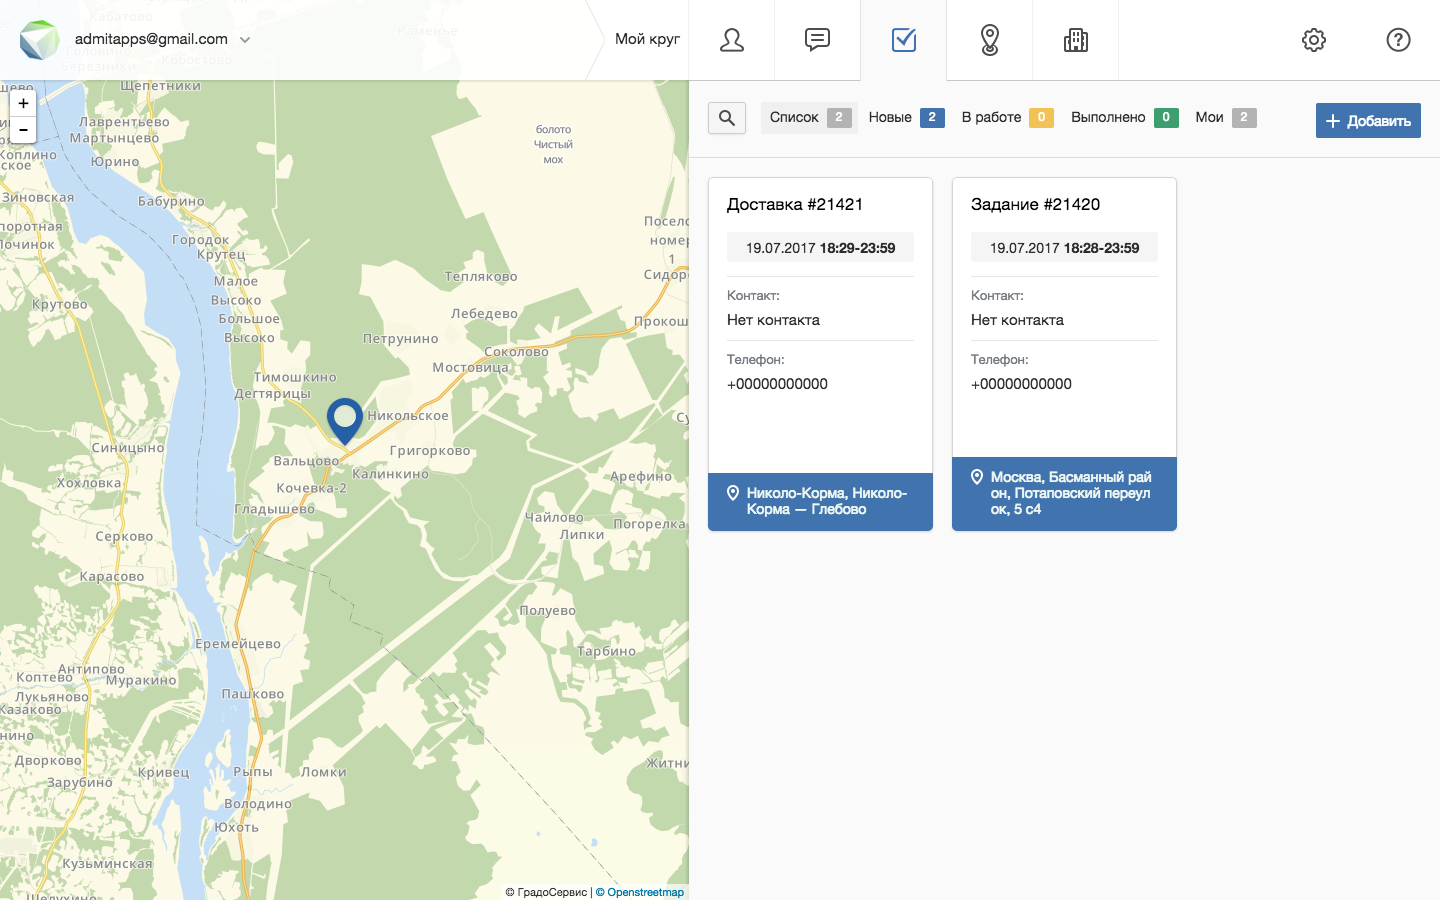Click the Николо-Корма address footer
The width and height of the screenshot is (1440, 900).
[820, 501]
